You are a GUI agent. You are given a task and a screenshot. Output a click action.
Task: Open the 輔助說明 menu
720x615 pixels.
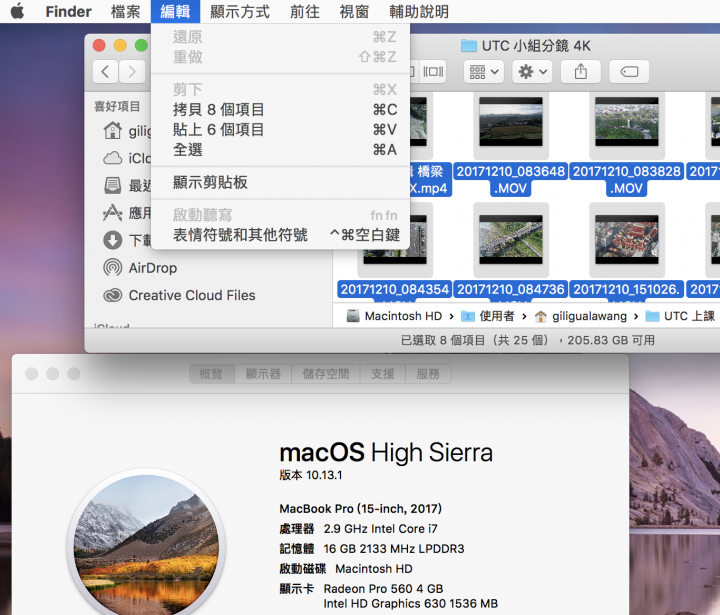click(x=419, y=11)
